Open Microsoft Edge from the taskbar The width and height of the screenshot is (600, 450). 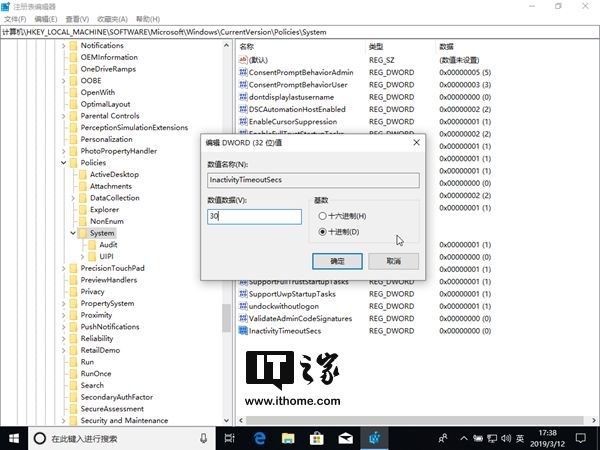point(259,438)
